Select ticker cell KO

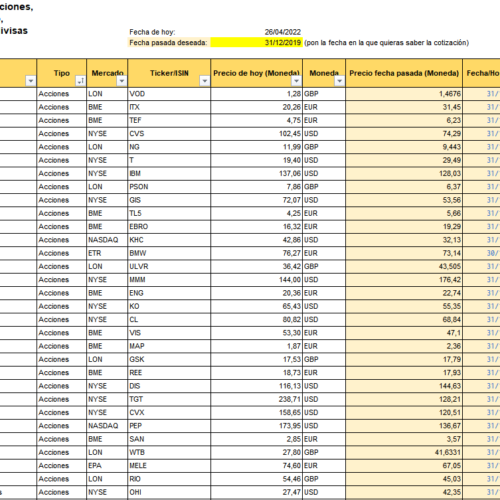pyautogui.click(x=169, y=306)
